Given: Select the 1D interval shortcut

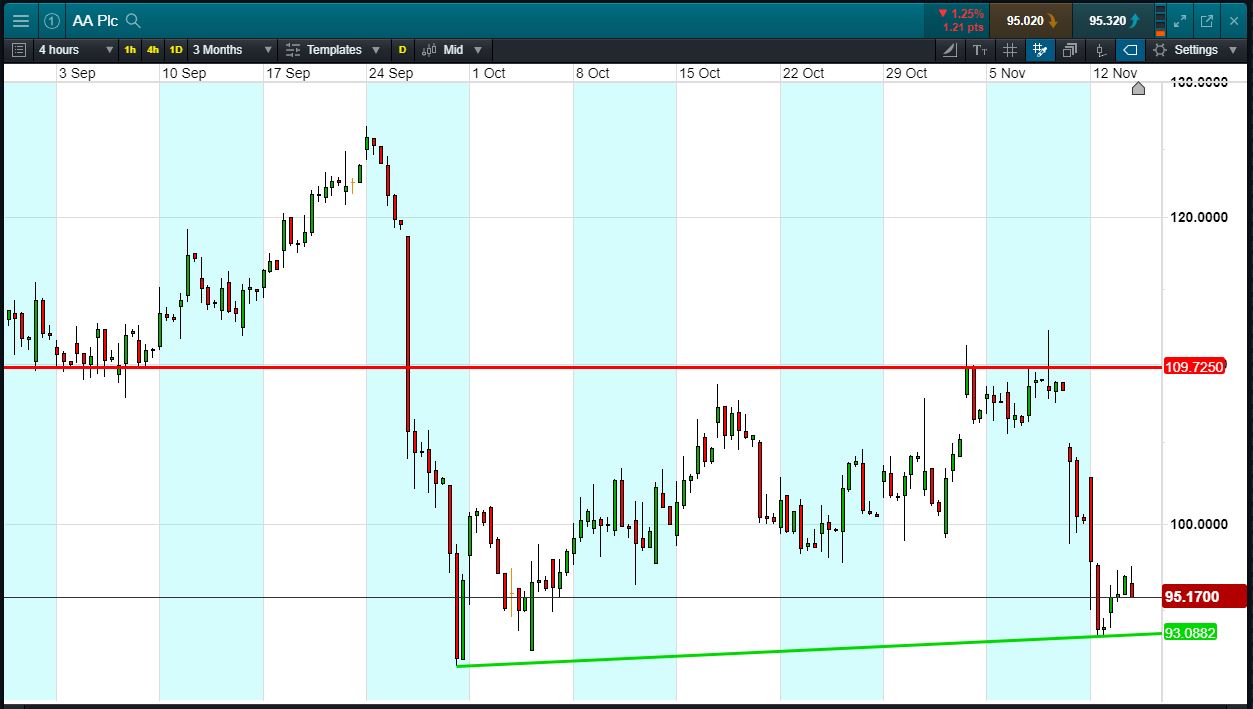Looking at the screenshot, I should point(176,50).
